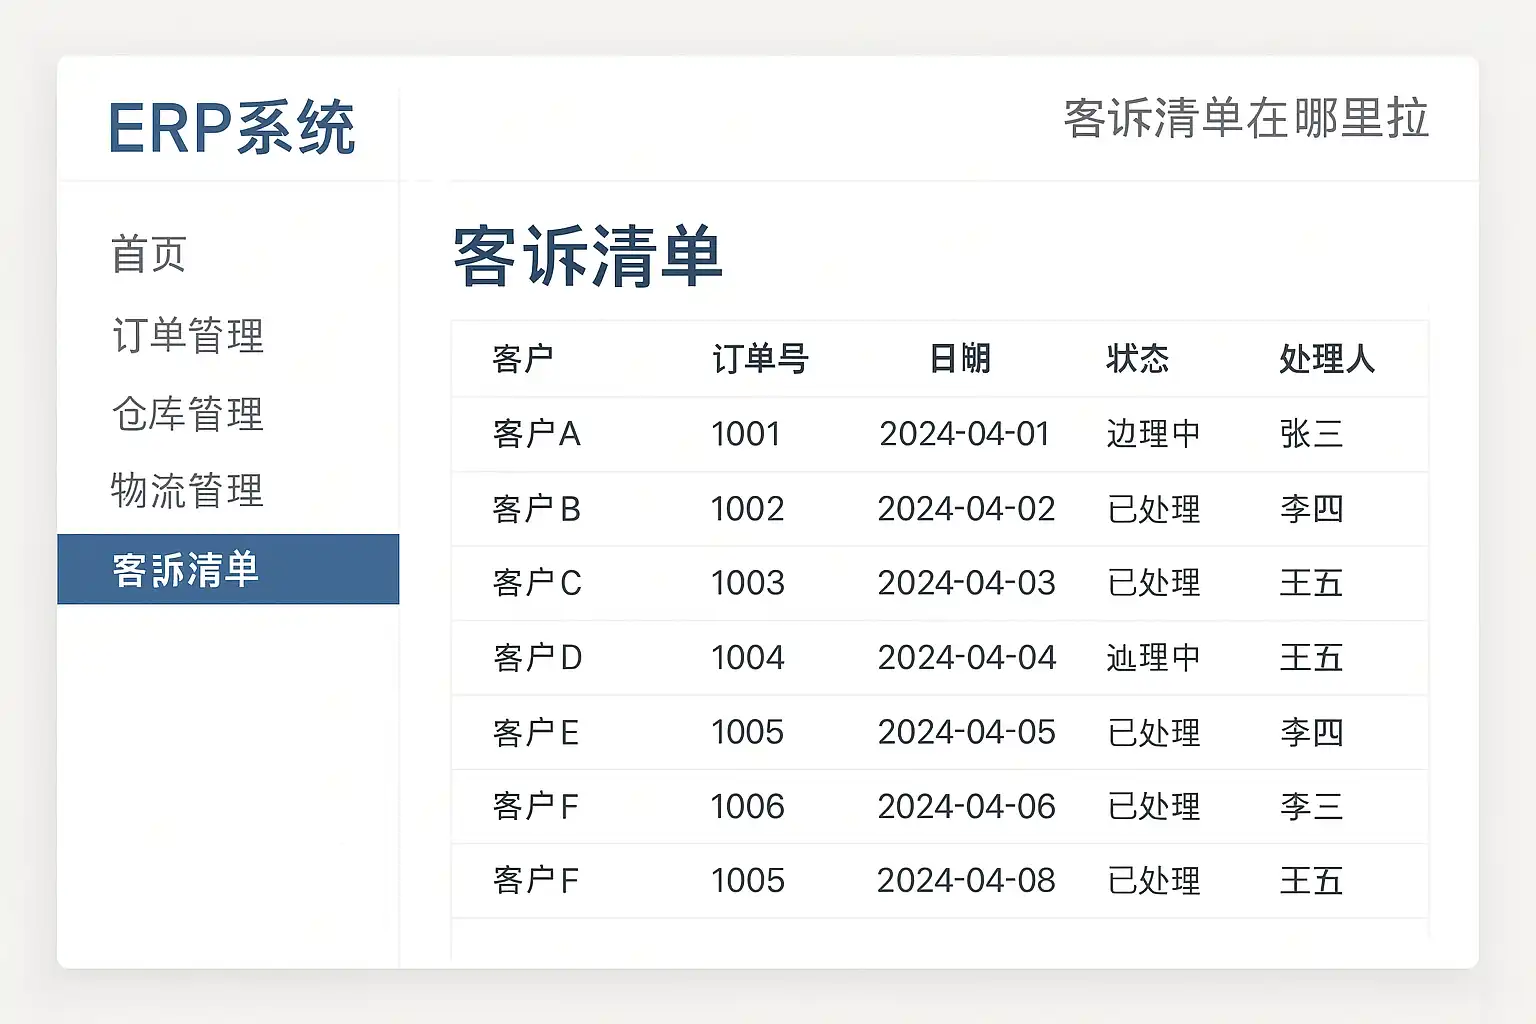Viewport: 1536px width, 1024px height.
Task: Click 王五 in the 客户D row
Action: coord(1311,658)
